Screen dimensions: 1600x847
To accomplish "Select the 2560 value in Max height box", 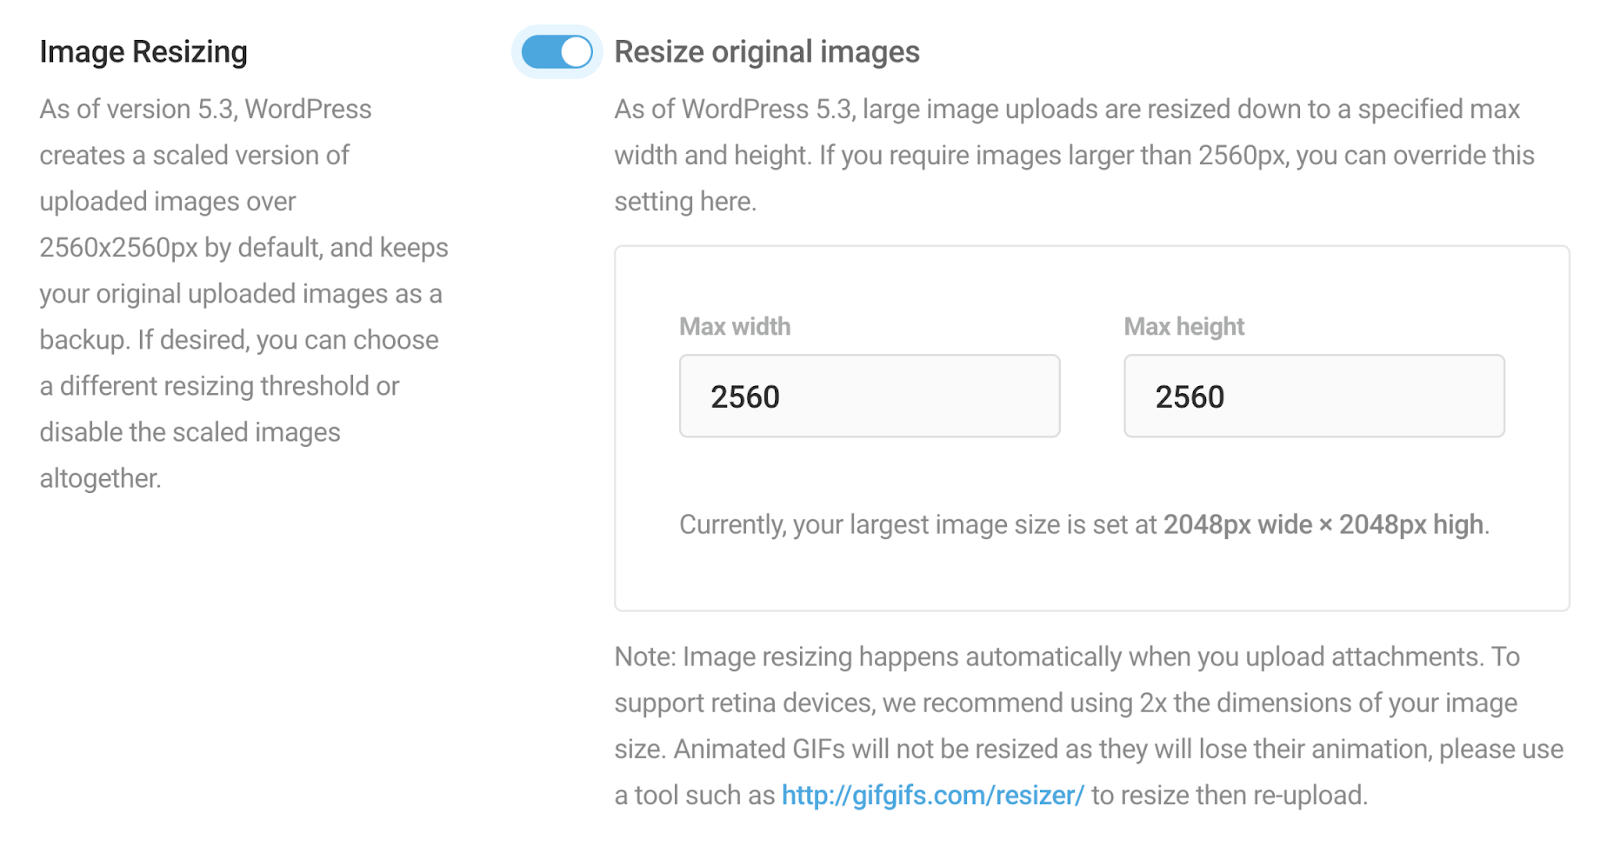I will pos(1190,396).
